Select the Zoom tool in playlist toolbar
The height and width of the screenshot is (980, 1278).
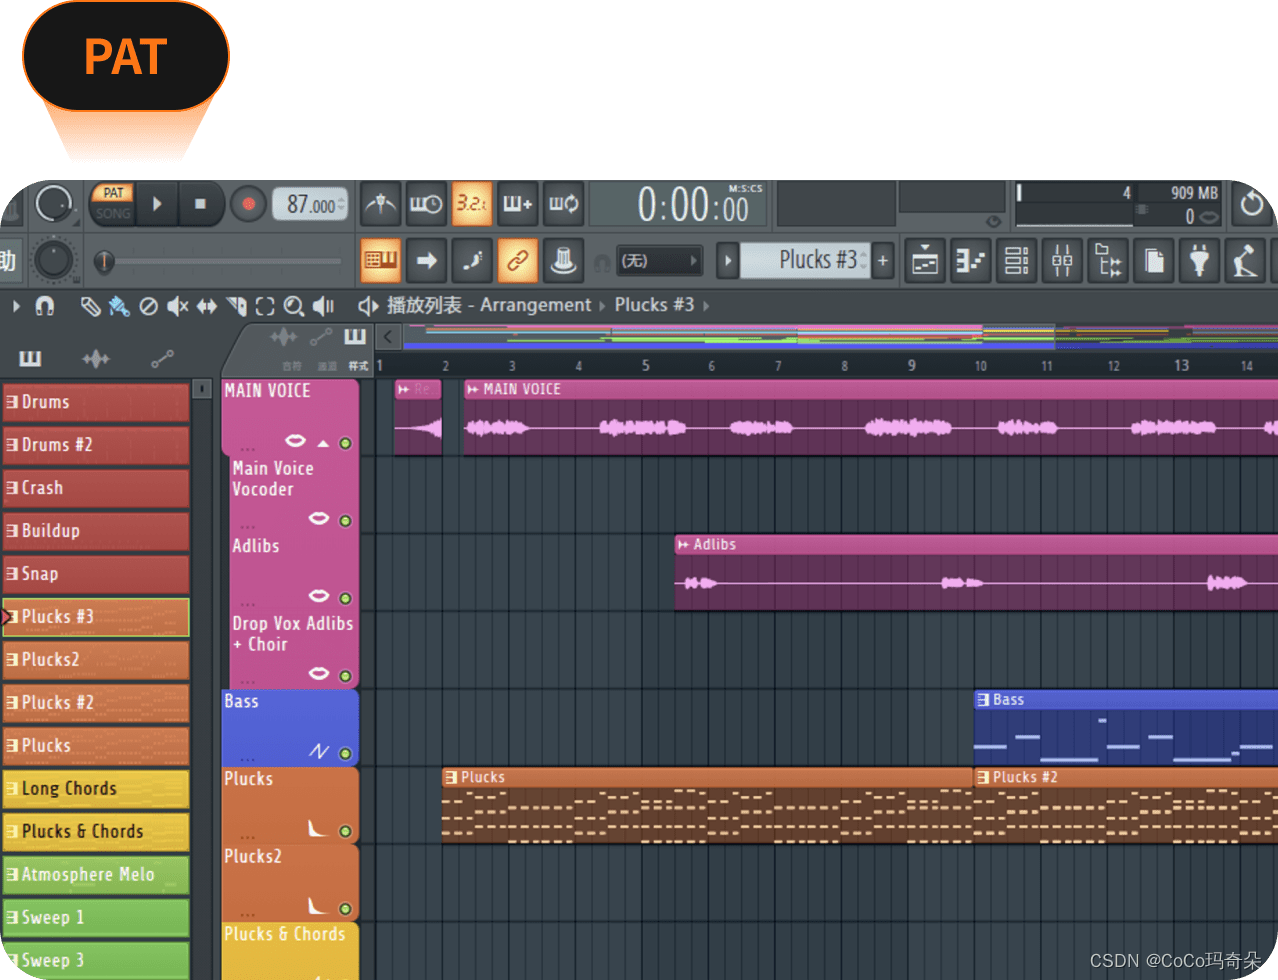coord(293,306)
